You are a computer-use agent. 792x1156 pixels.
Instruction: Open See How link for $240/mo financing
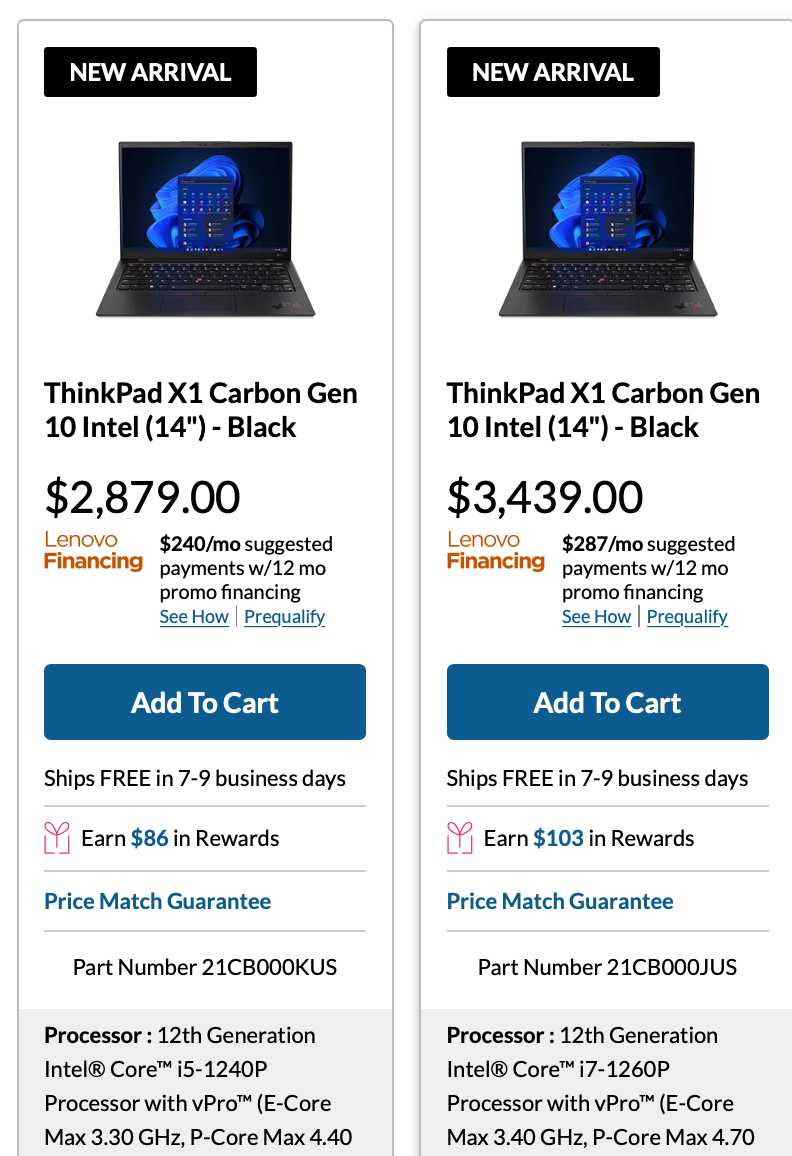tap(194, 617)
